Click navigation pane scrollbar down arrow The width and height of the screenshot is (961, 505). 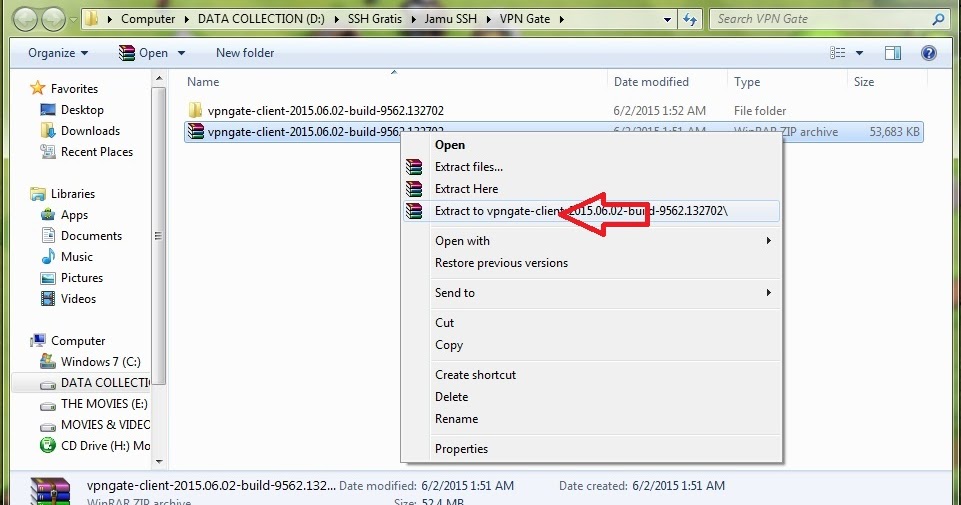click(x=159, y=461)
